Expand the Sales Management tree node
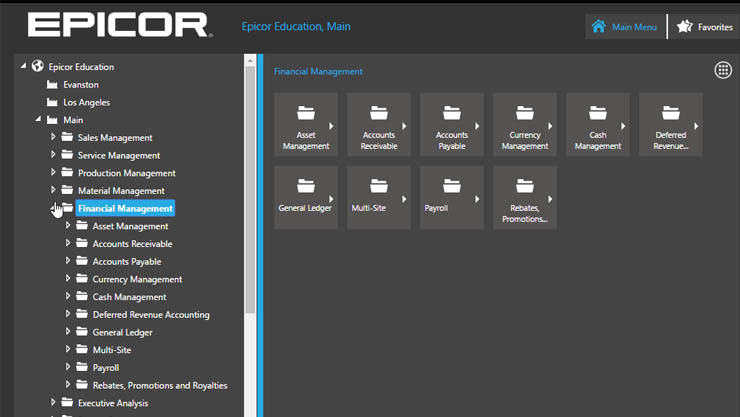Image resolution: width=740 pixels, height=417 pixels. click(53, 137)
